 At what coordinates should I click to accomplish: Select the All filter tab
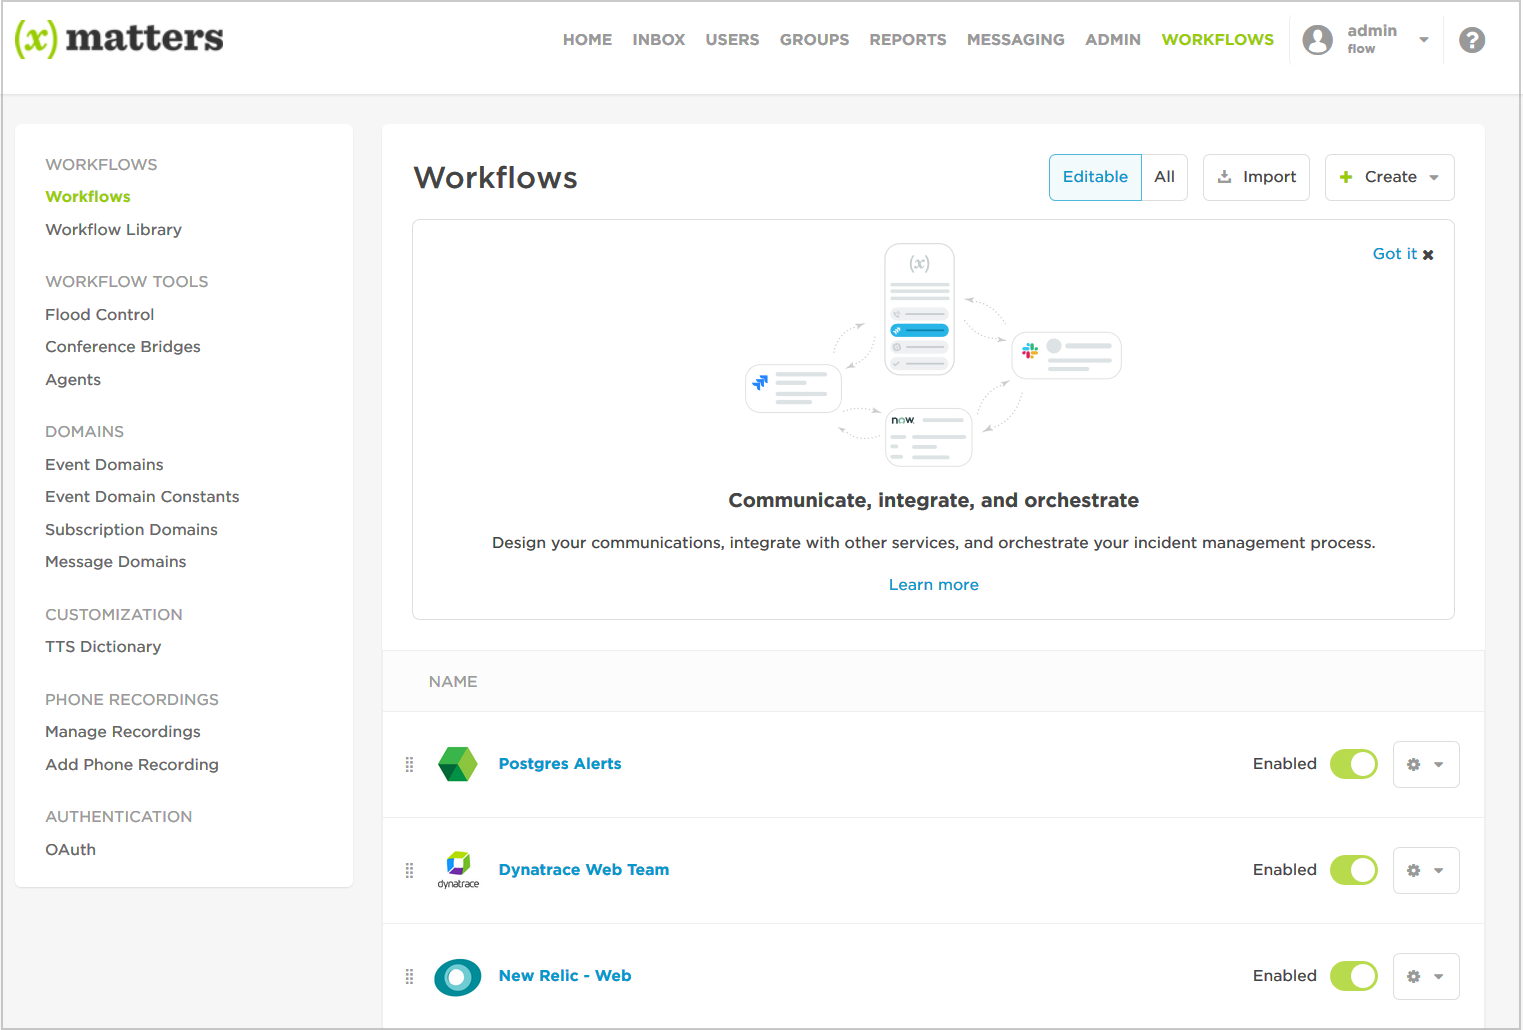pos(1164,177)
